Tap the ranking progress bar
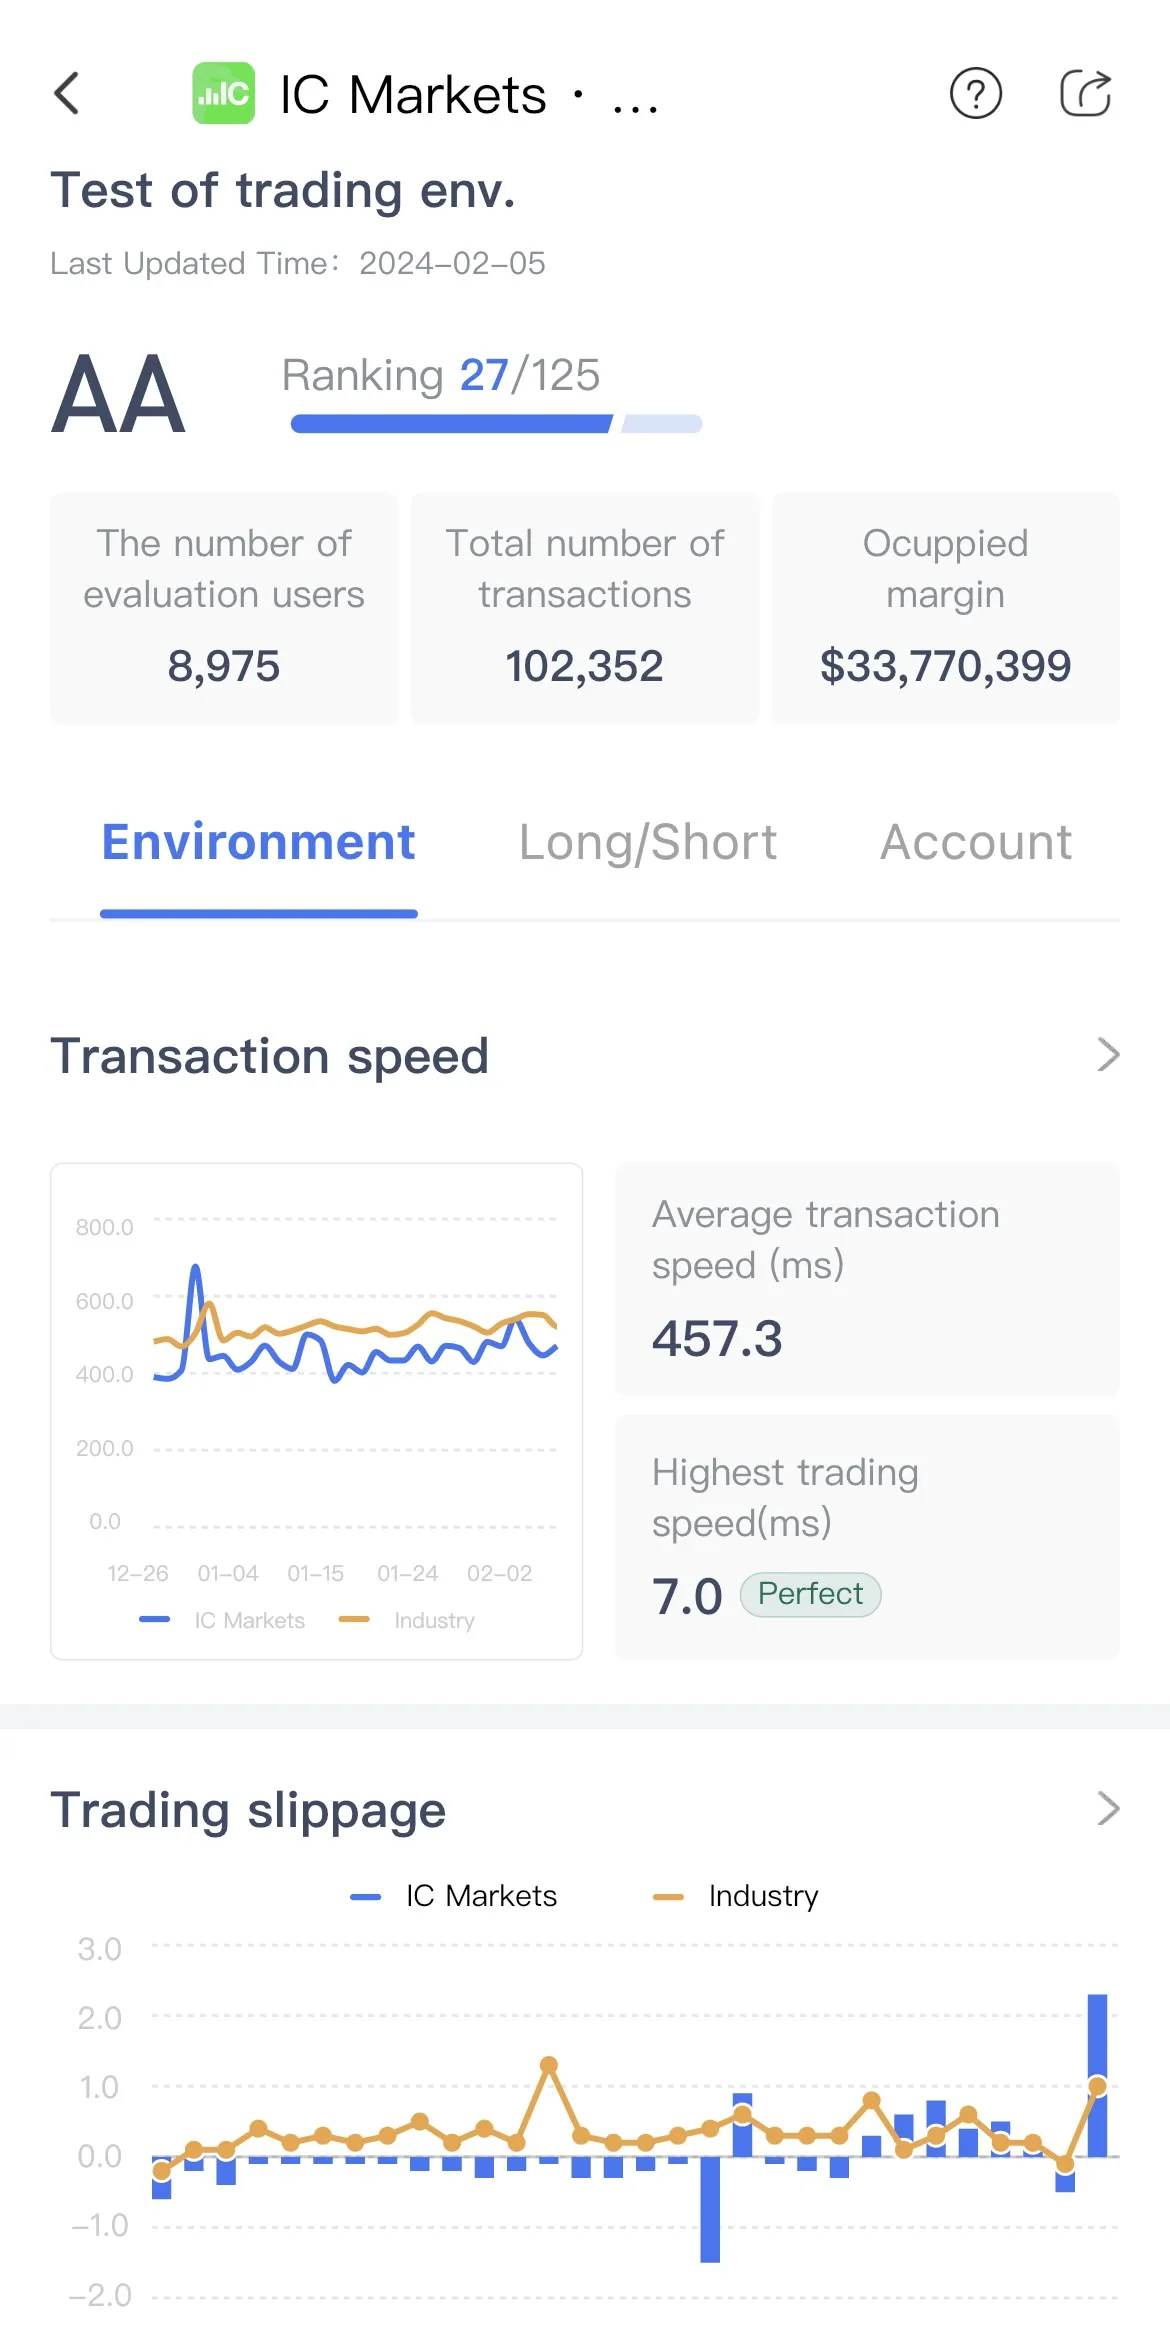Screen dimensions: 1170x2334 pyautogui.click(x=496, y=424)
